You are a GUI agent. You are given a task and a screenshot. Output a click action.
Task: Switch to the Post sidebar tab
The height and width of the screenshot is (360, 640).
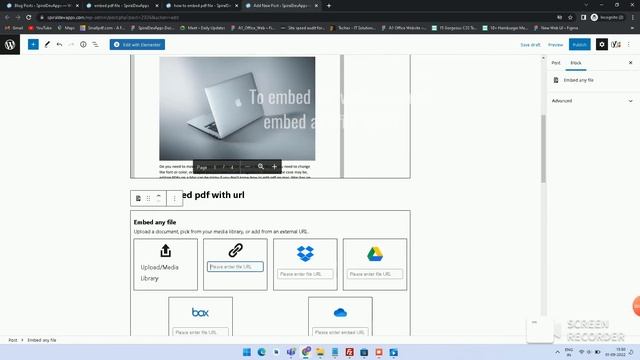point(556,63)
